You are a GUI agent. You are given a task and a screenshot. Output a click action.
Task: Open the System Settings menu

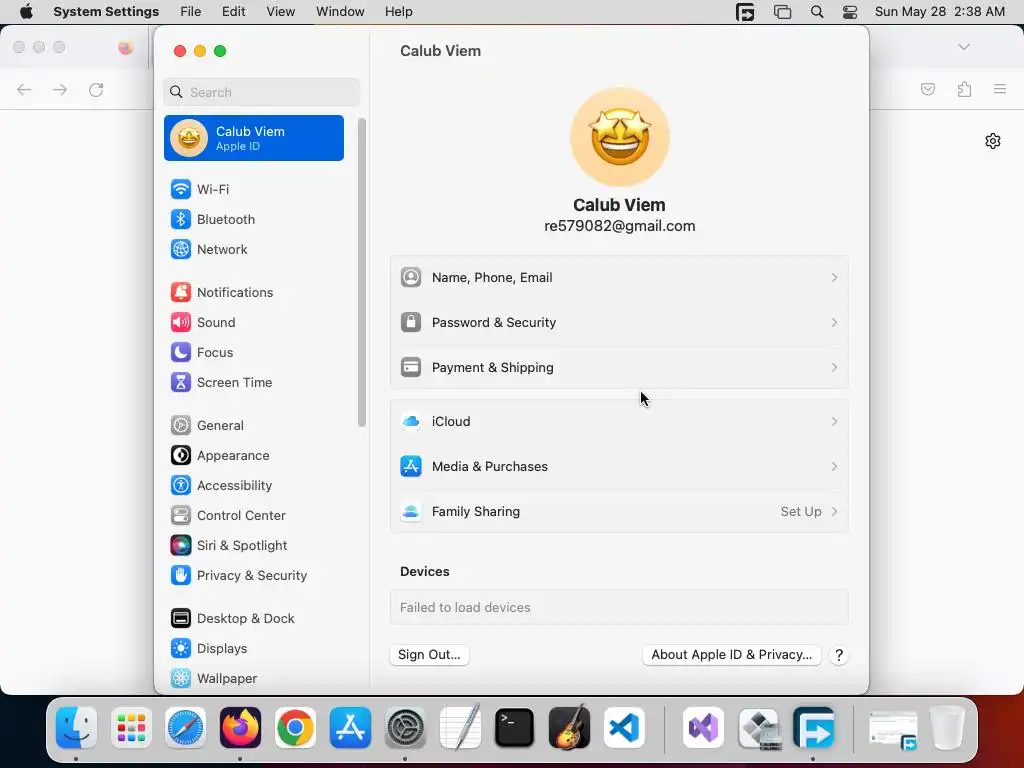tap(106, 12)
